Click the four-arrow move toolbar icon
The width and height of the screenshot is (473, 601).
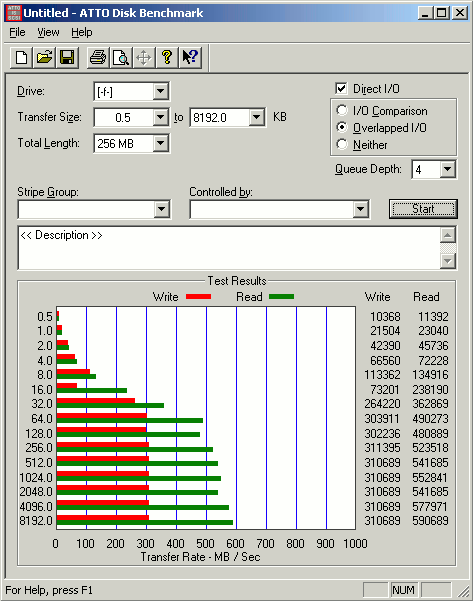[144, 58]
